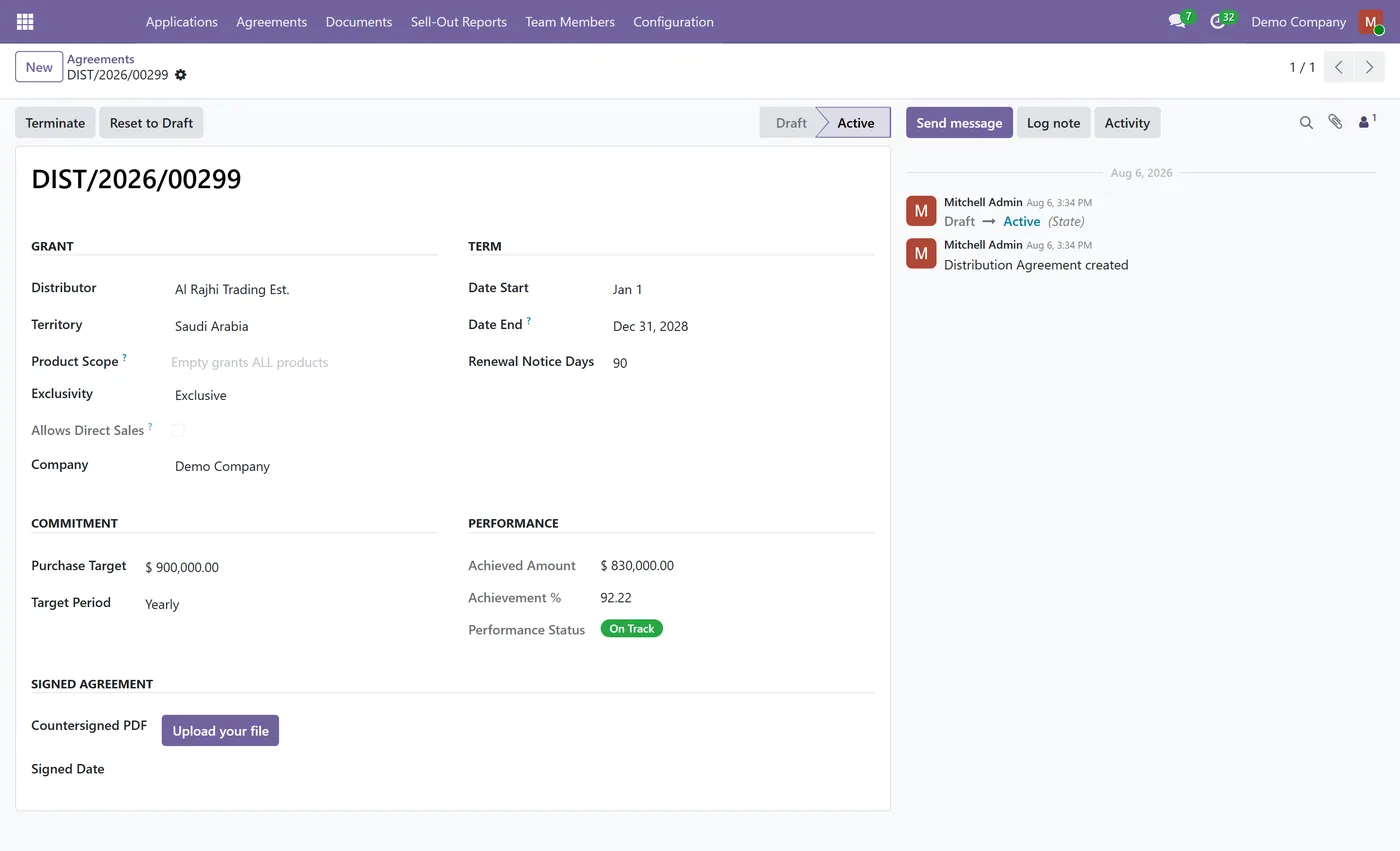Open the Sell-Out Reports menu

pos(459,21)
